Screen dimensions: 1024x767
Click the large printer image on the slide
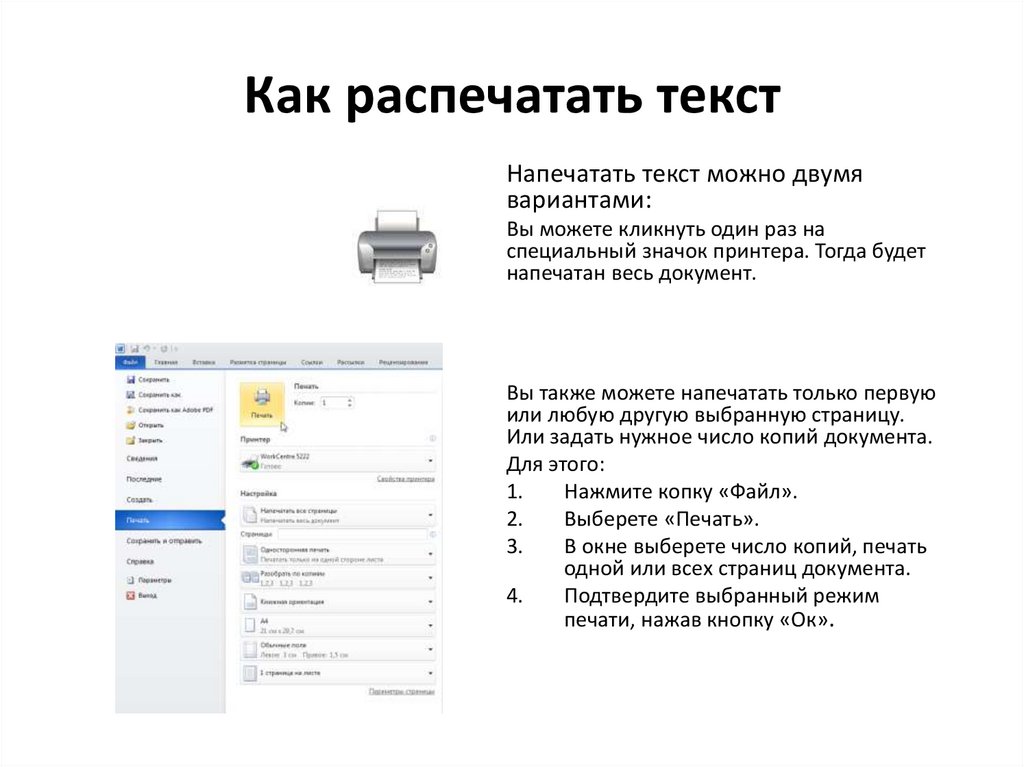tap(397, 246)
